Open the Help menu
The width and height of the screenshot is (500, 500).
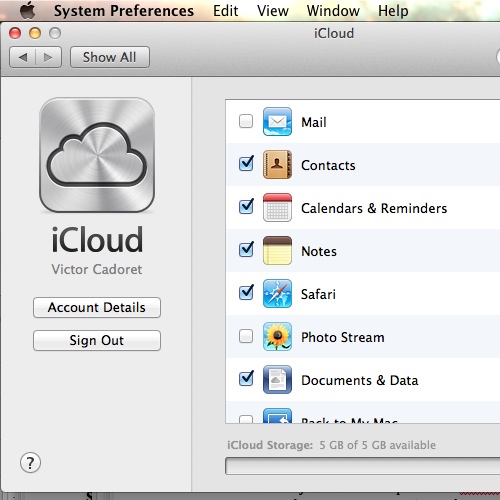coord(393,11)
